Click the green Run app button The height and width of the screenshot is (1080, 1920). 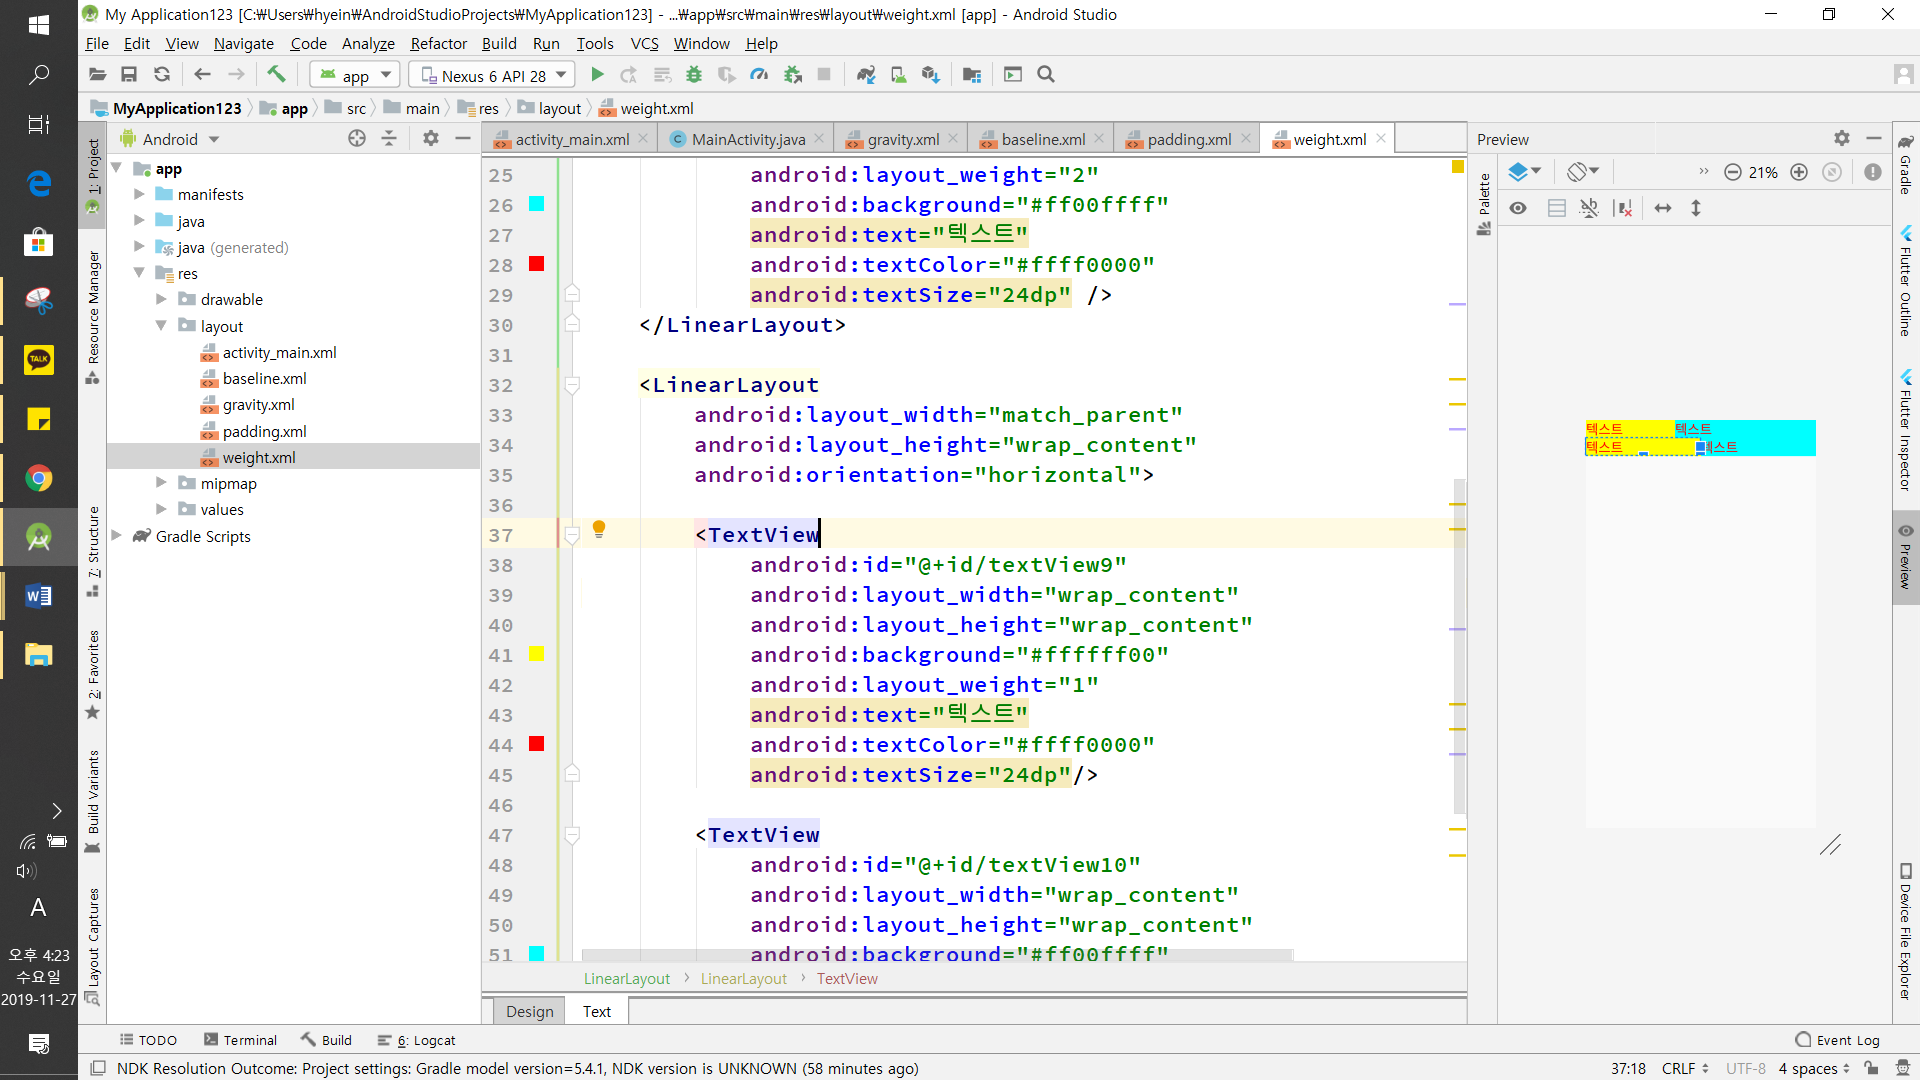[597, 75]
